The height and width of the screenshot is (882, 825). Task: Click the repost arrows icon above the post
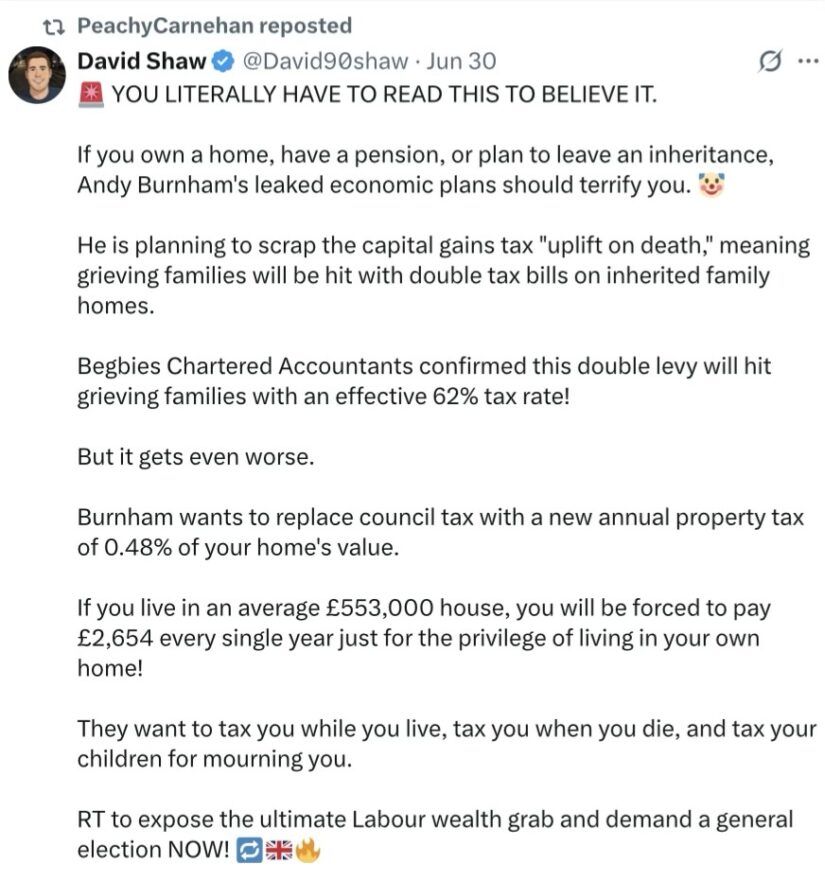[x=55, y=26]
